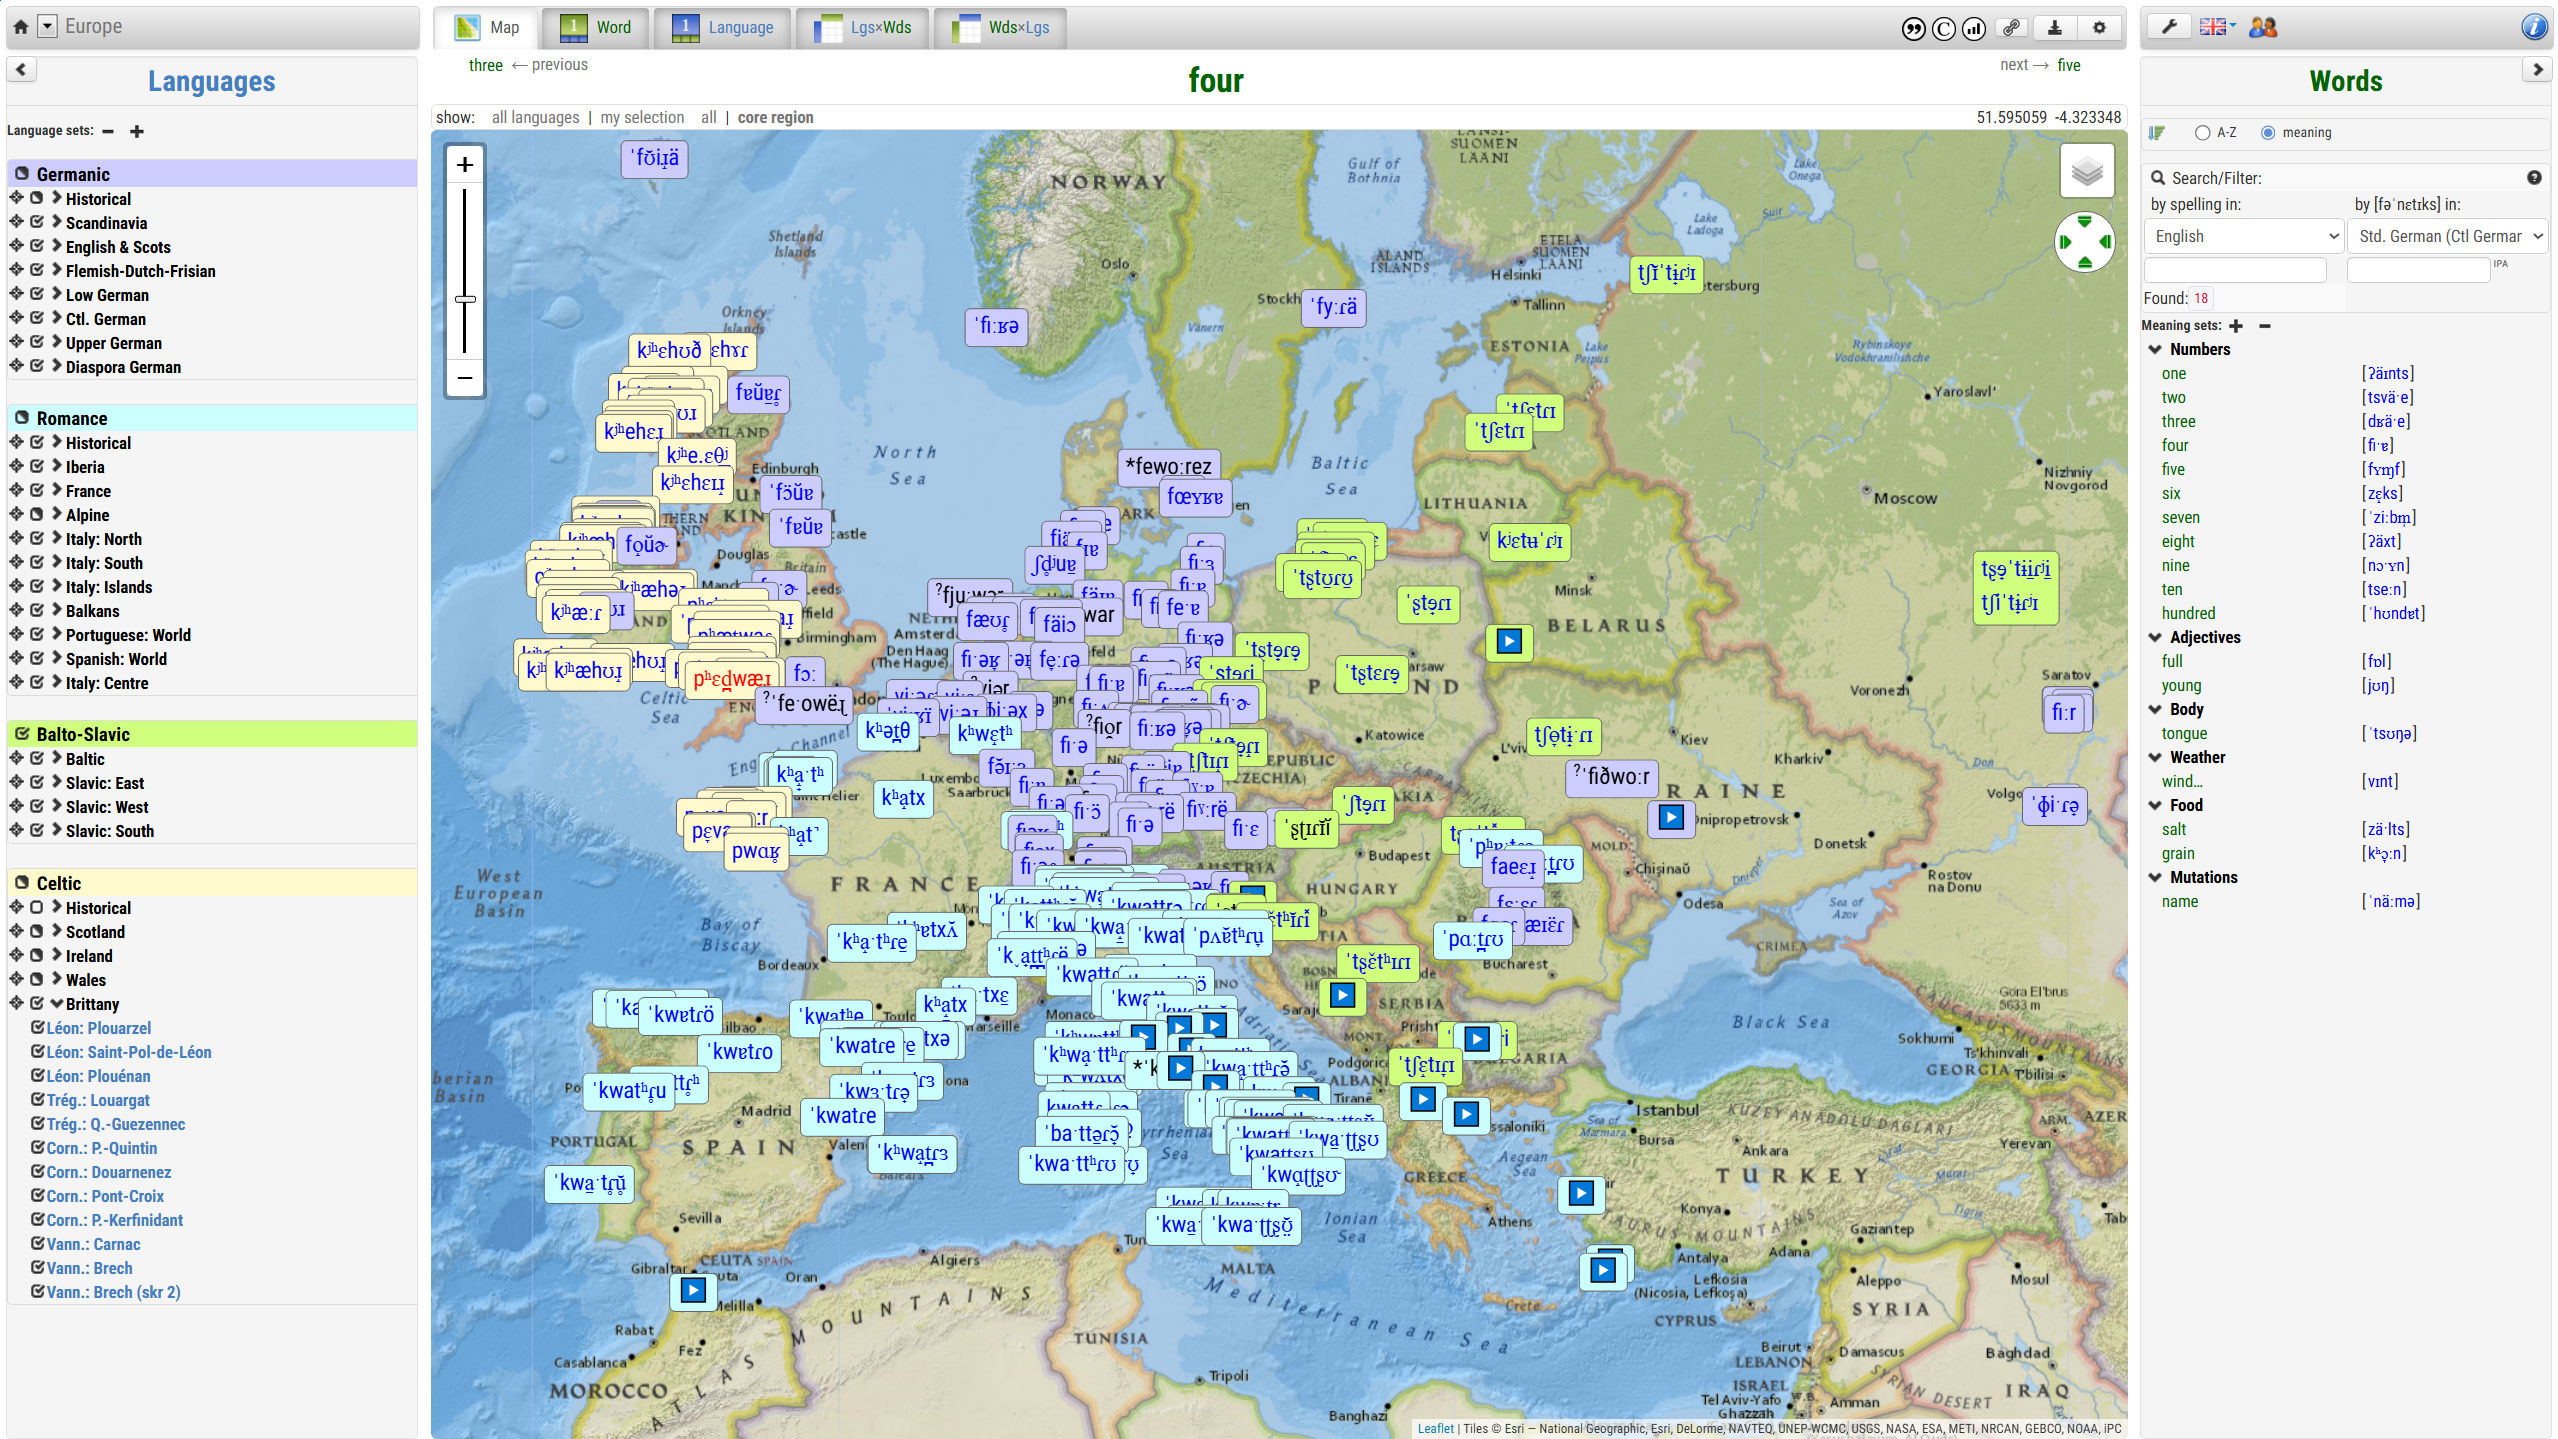
Task: Click the core region link
Action: [x=775, y=117]
